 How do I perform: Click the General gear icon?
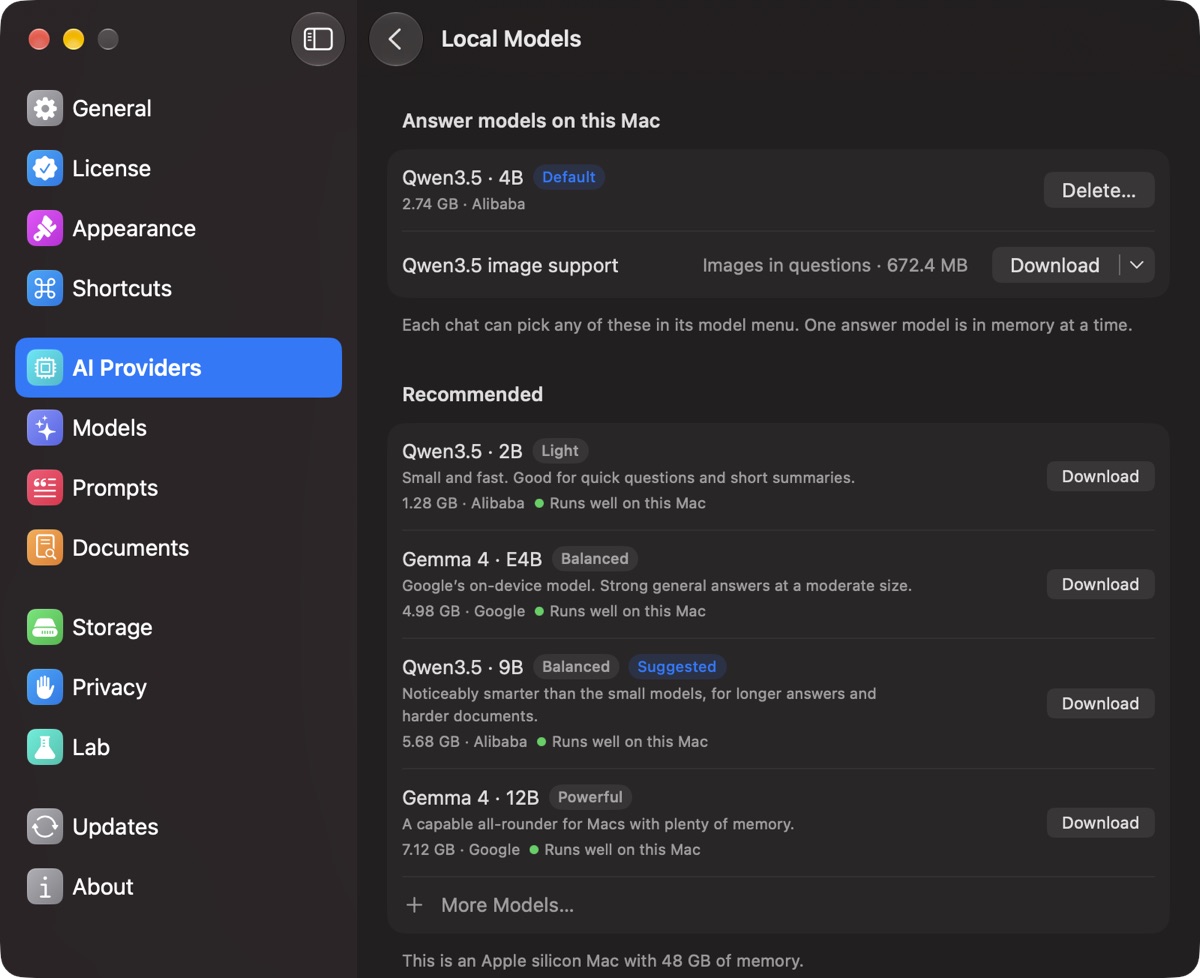[x=45, y=109]
